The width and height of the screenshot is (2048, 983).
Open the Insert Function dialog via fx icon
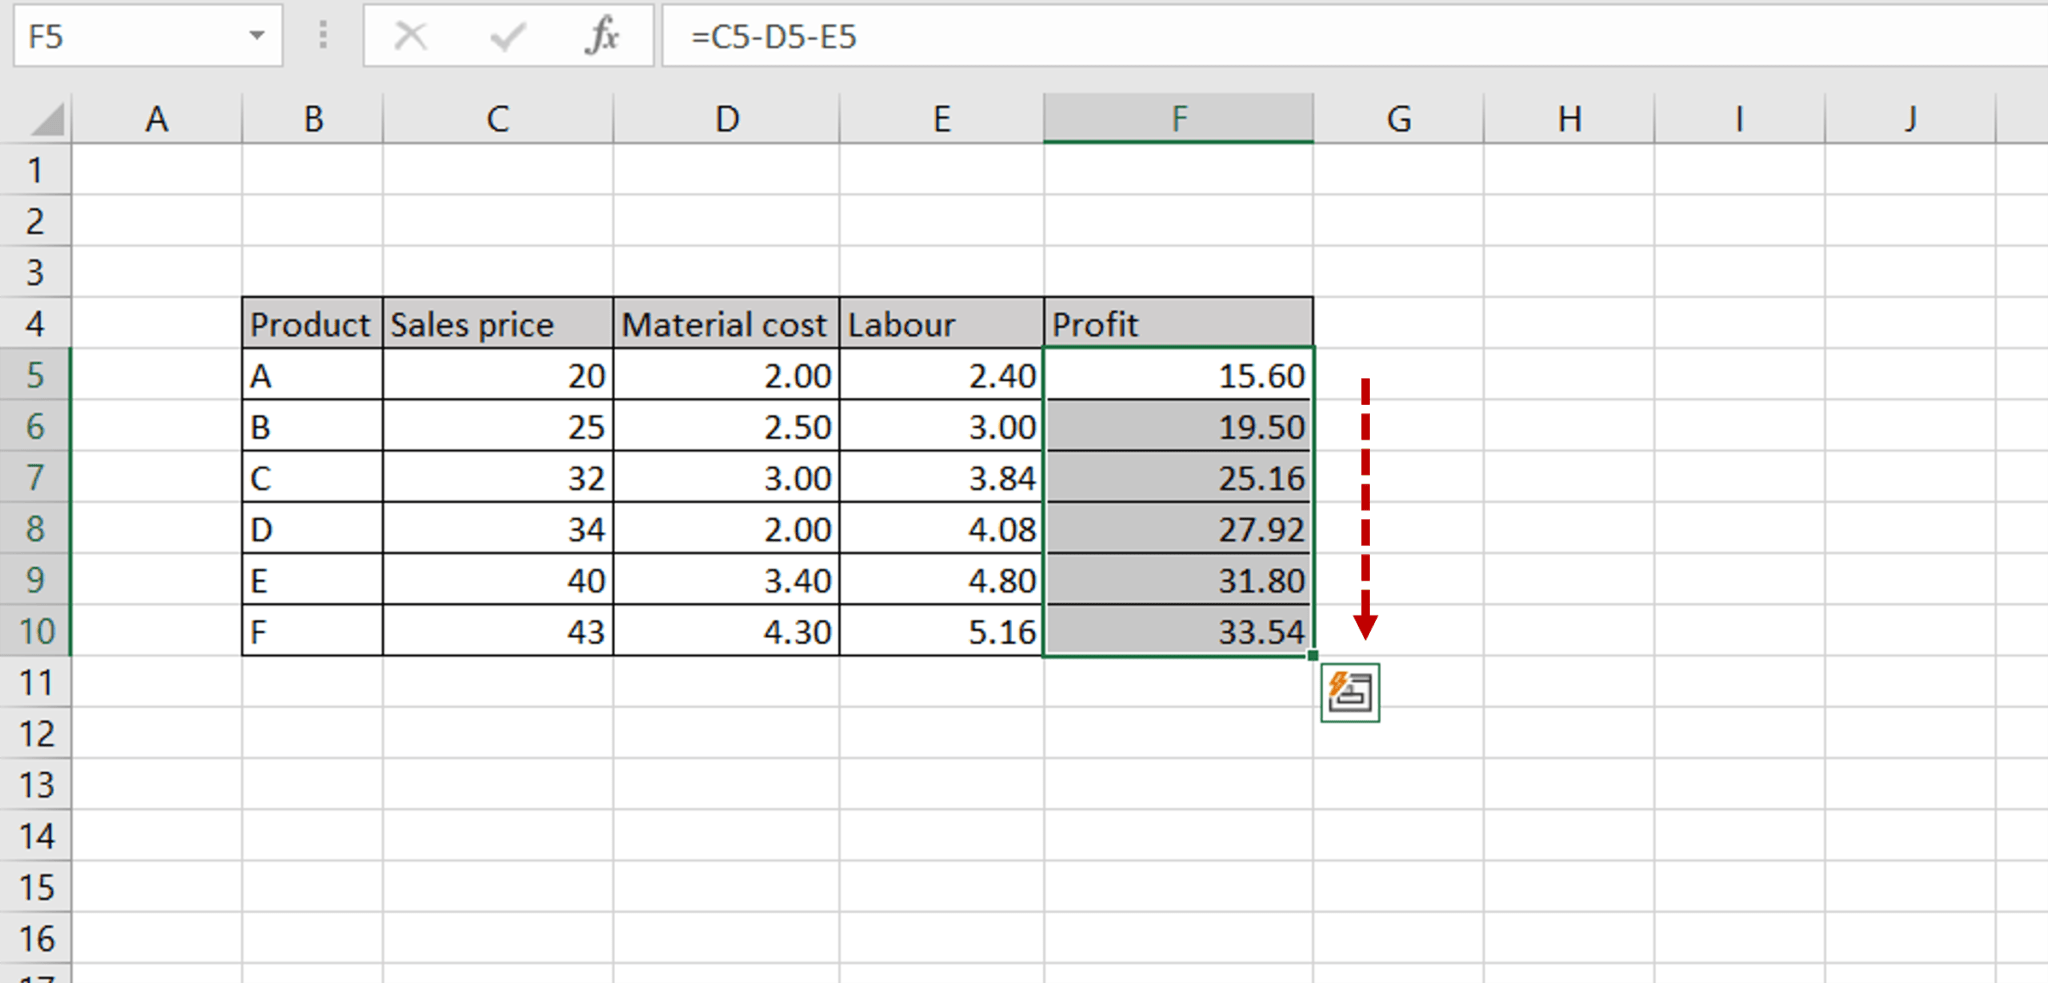pyautogui.click(x=601, y=37)
